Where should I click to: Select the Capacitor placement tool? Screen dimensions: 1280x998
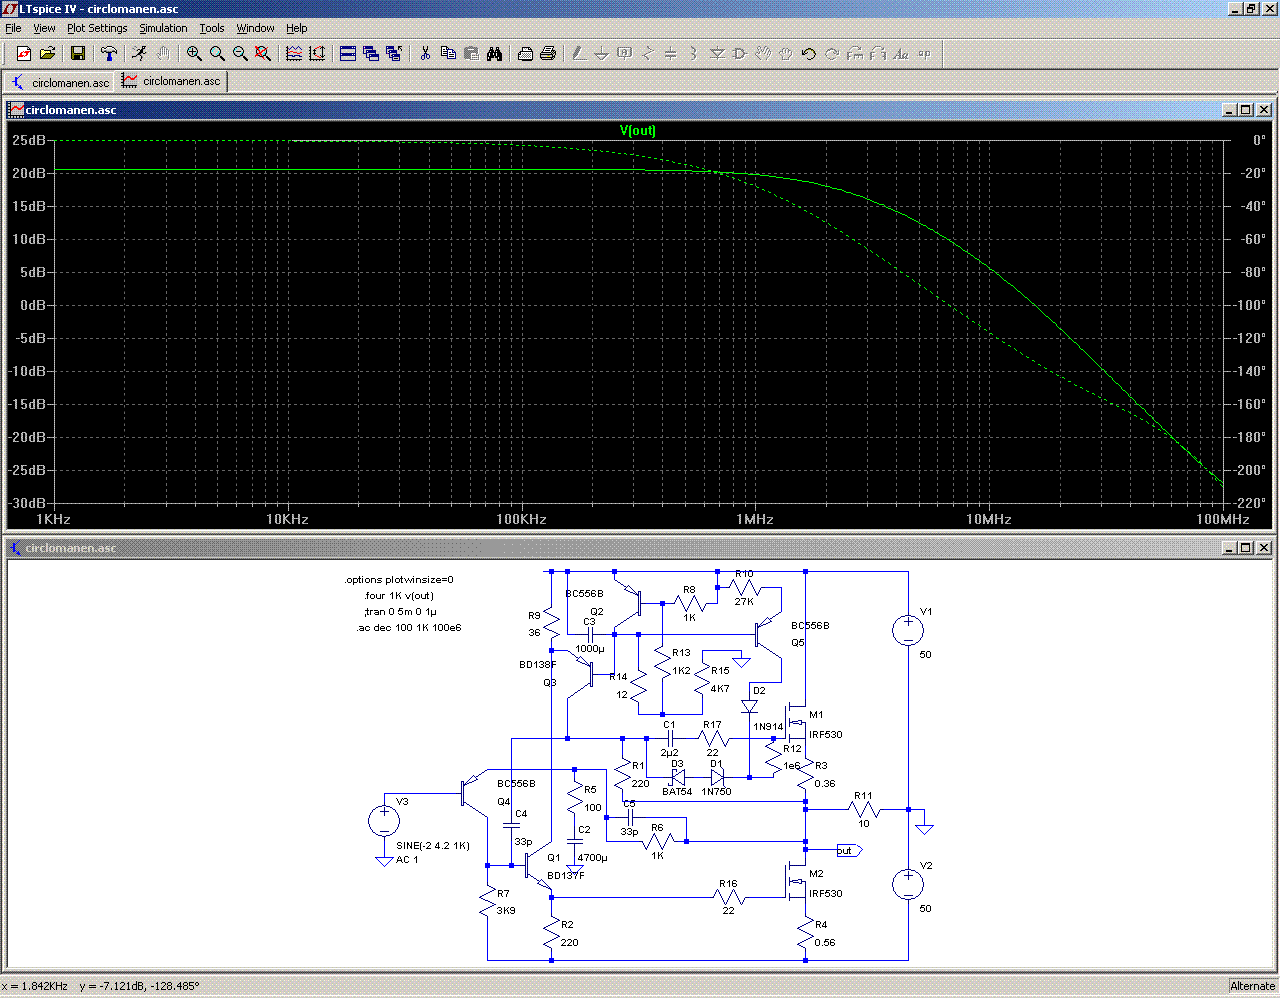pos(671,54)
